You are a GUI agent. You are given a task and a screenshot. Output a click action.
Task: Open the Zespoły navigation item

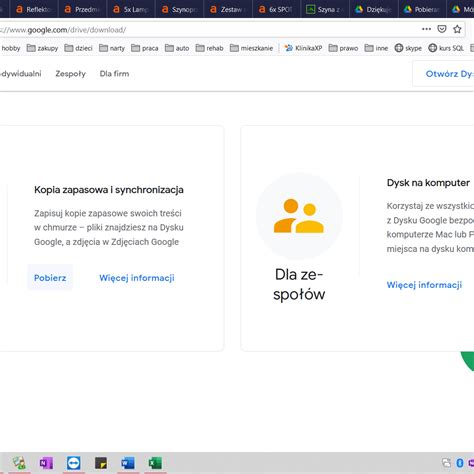pyautogui.click(x=70, y=74)
